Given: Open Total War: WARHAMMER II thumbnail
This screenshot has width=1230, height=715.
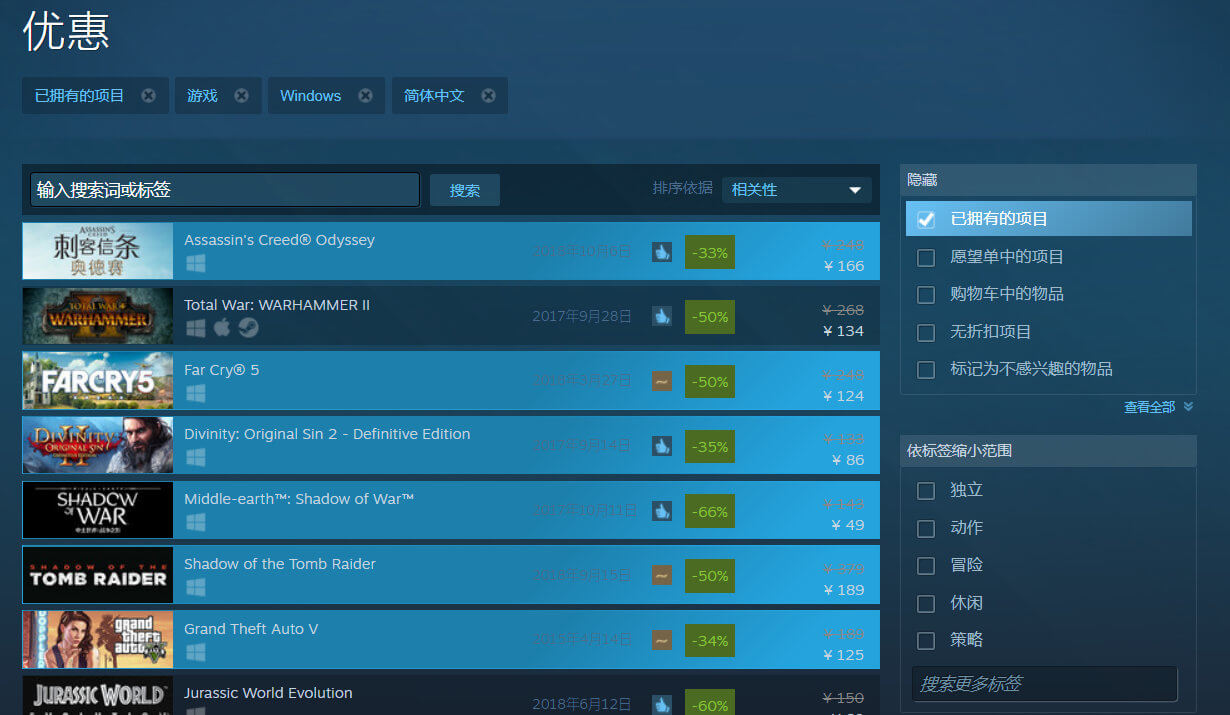Looking at the screenshot, I should [98, 316].
